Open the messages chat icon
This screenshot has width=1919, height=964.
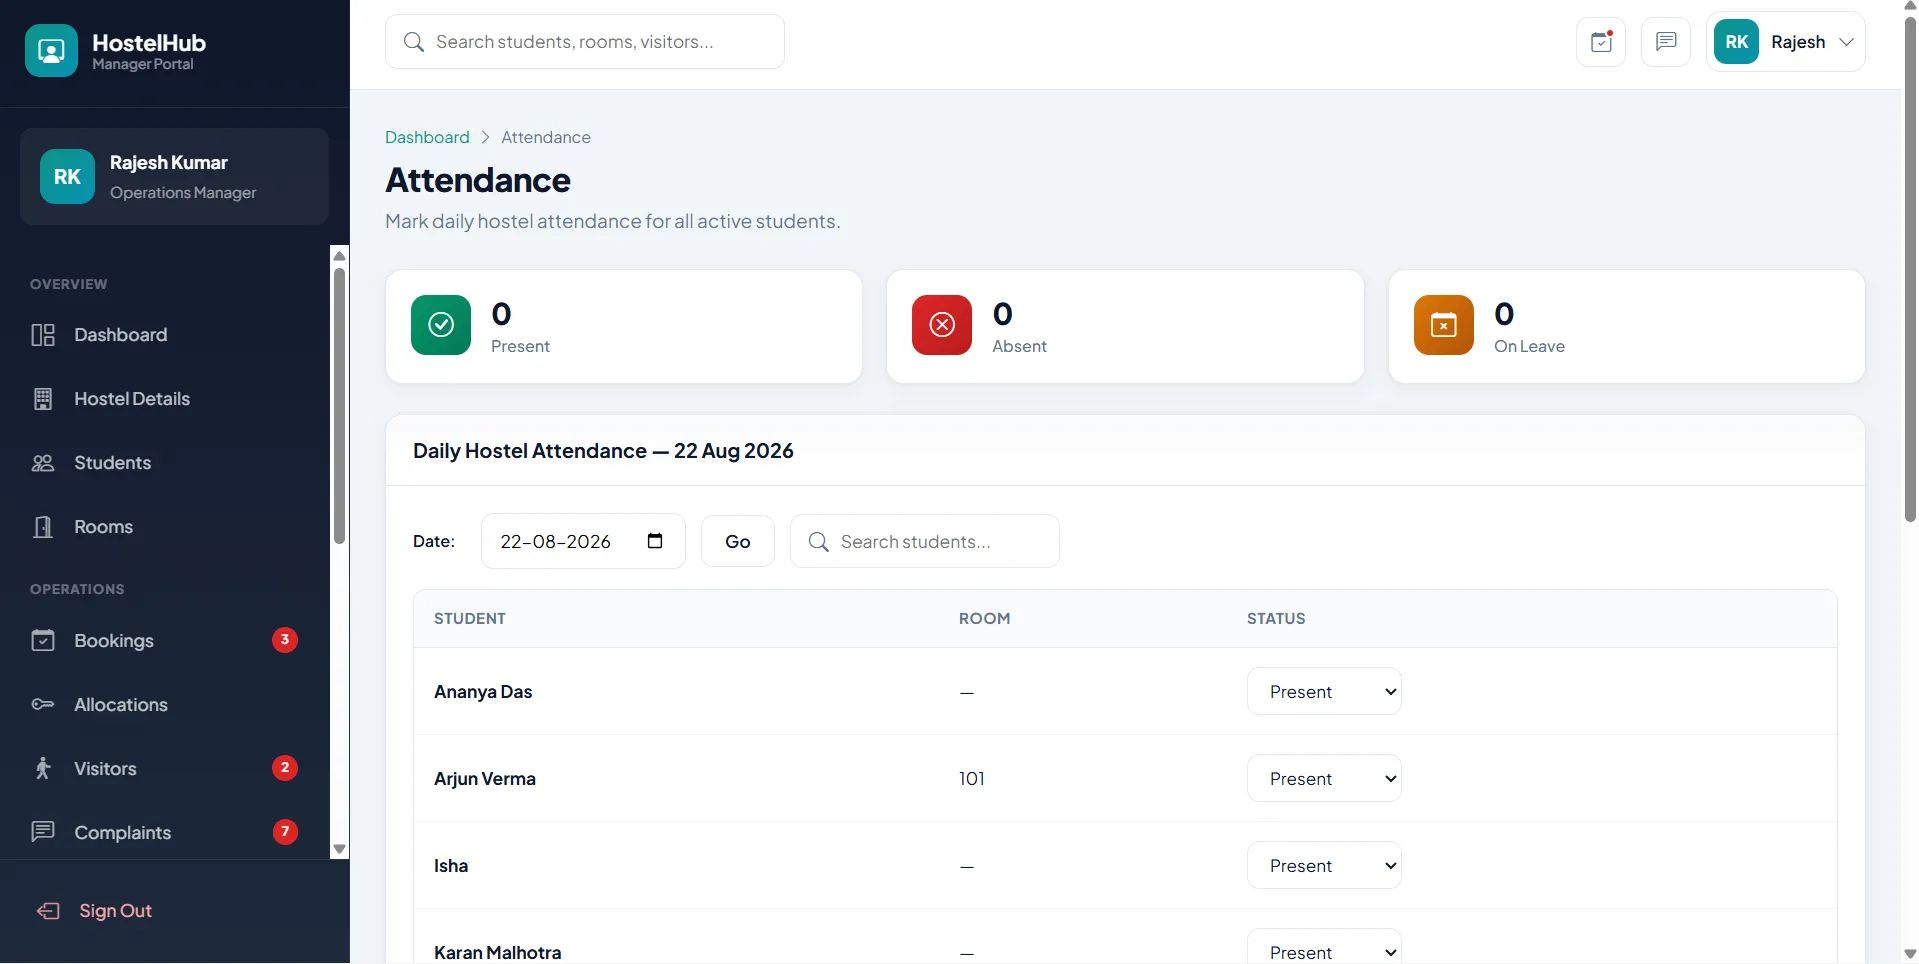[x=1666, y=42]
